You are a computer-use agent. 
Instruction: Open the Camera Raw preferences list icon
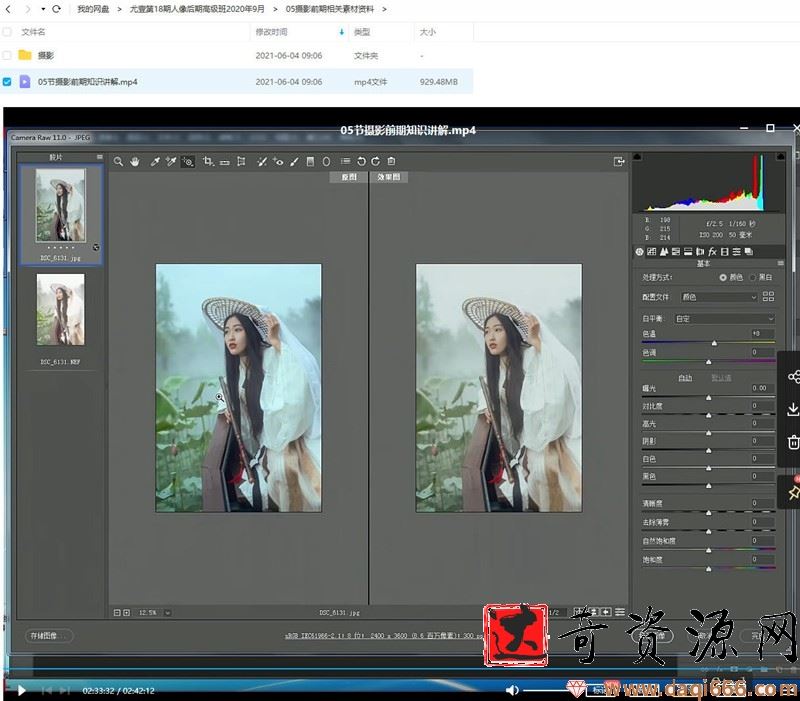coord(345,161)
